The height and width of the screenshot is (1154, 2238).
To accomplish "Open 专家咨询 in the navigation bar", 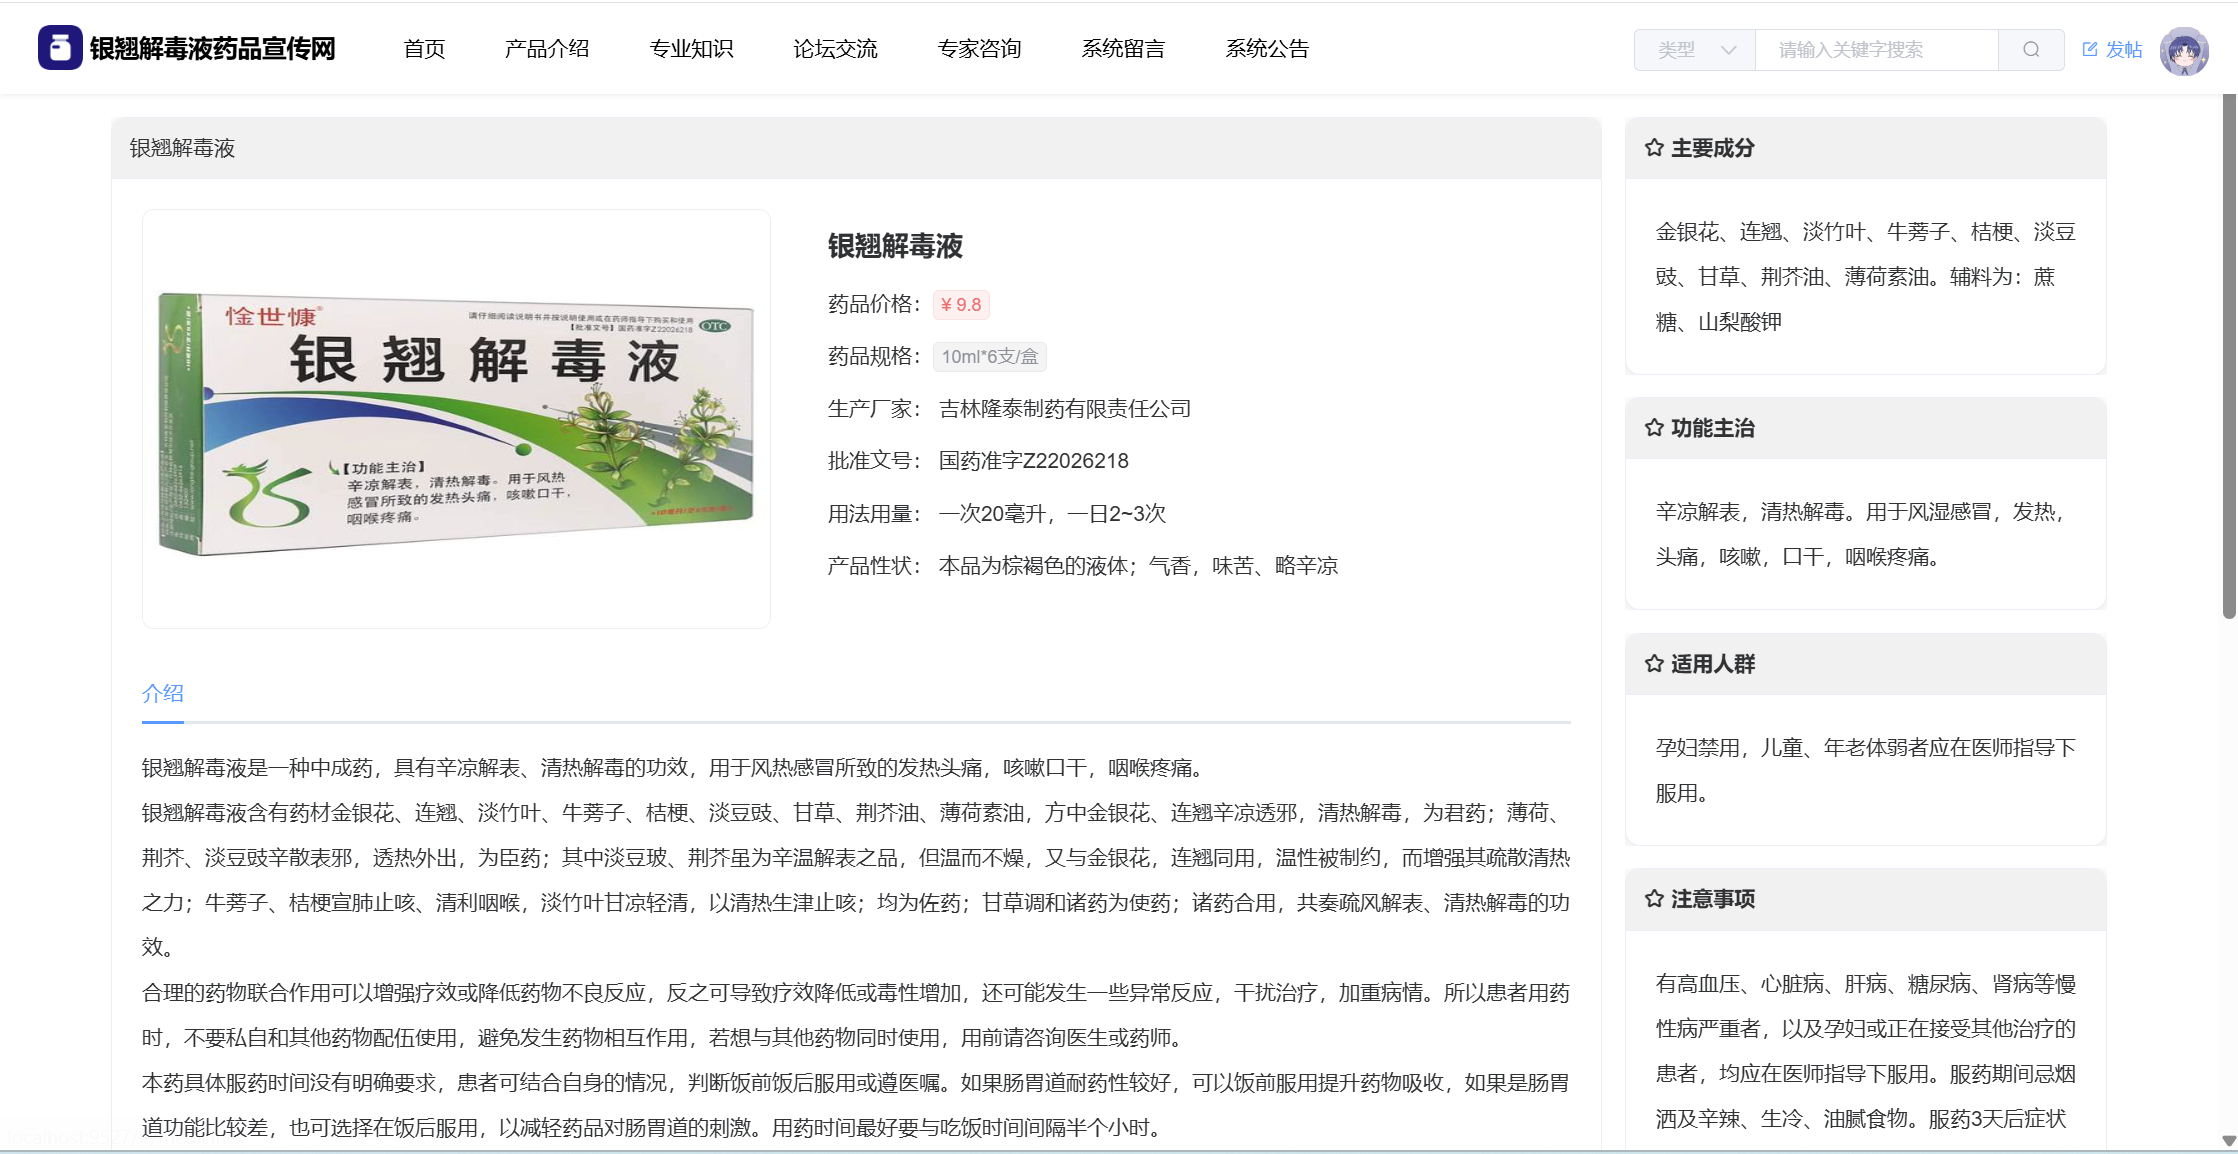I will pyautogui.click(x=979, y=49).
